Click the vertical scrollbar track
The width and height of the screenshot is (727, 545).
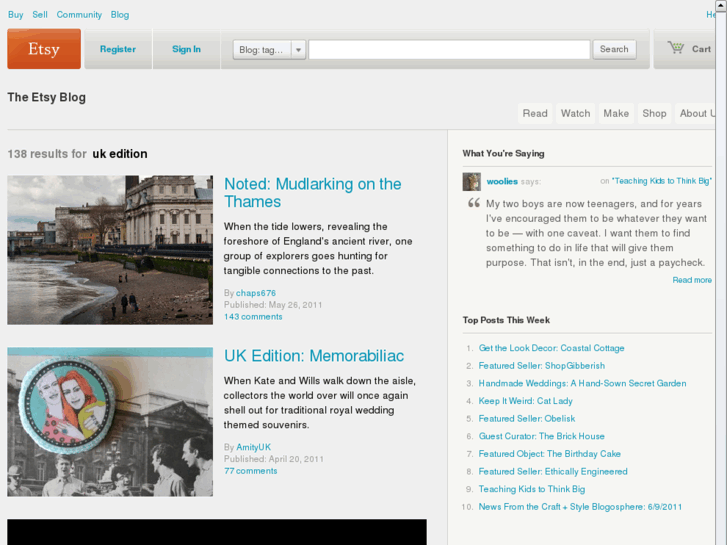coord(721,278)
